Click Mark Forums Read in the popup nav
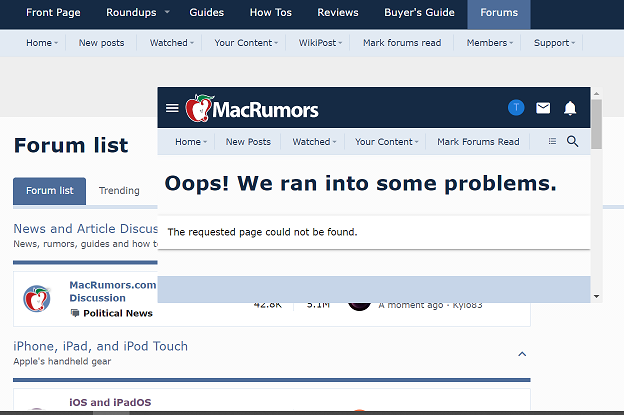This screenshot has height=415, width=624. (x=478, y=142)
